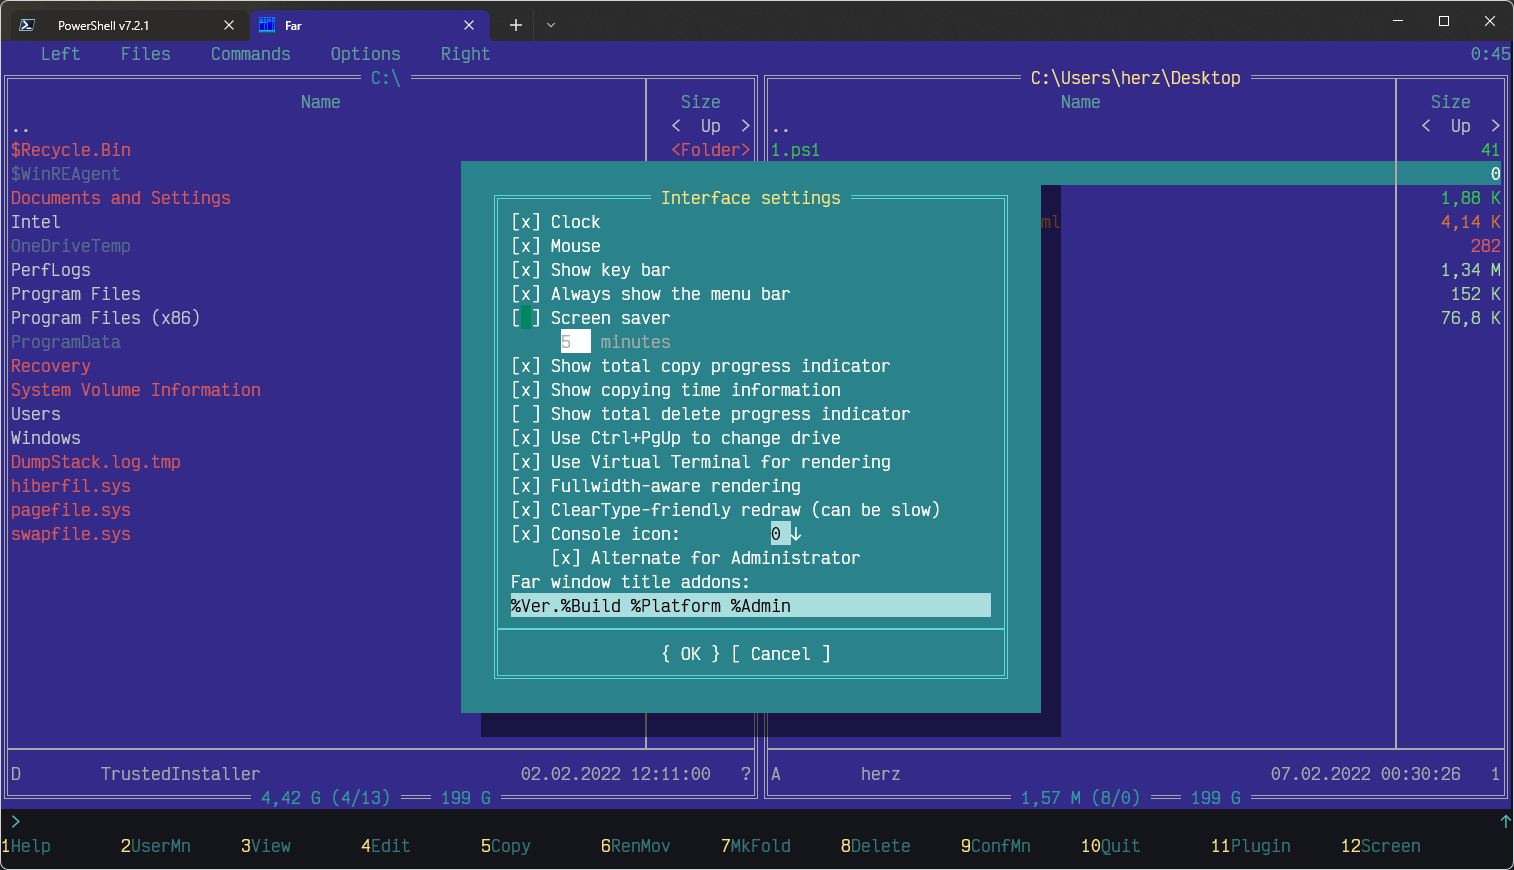1514x870 pixels.
Task: Toggle Show copying time information
Action: click(526, 390)
